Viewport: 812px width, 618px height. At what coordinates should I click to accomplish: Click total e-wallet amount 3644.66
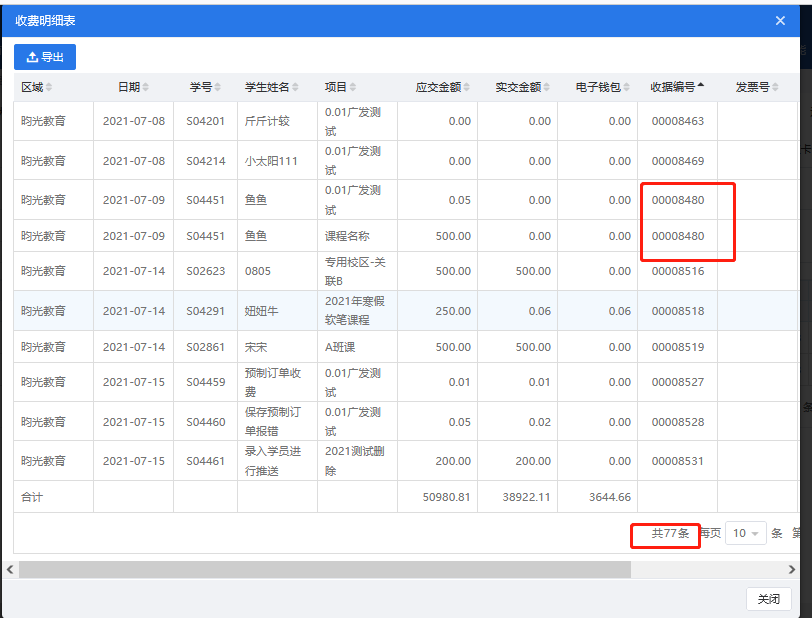tap(610, 497)
